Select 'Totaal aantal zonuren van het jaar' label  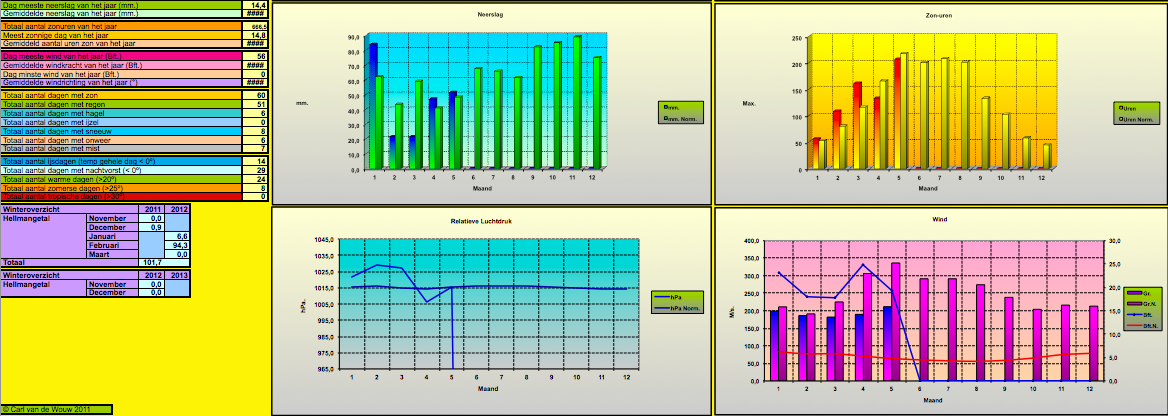coord(121,26)
